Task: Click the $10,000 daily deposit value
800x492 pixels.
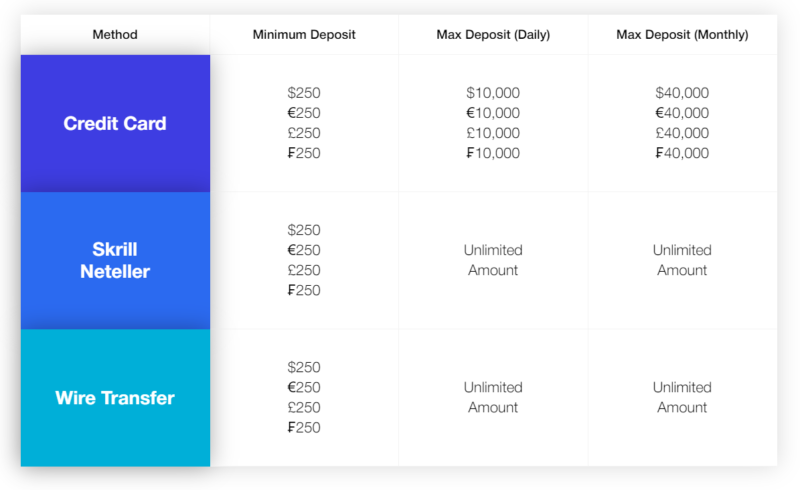Action: point(493,93)
